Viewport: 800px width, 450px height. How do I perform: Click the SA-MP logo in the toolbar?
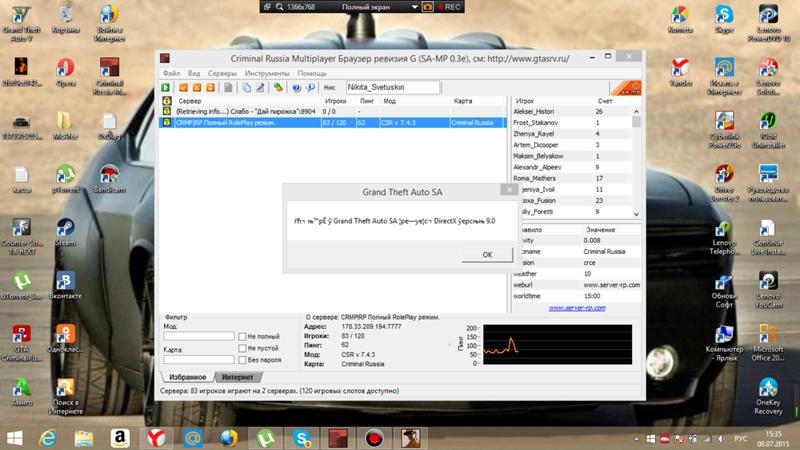click(x=626, y=88)
